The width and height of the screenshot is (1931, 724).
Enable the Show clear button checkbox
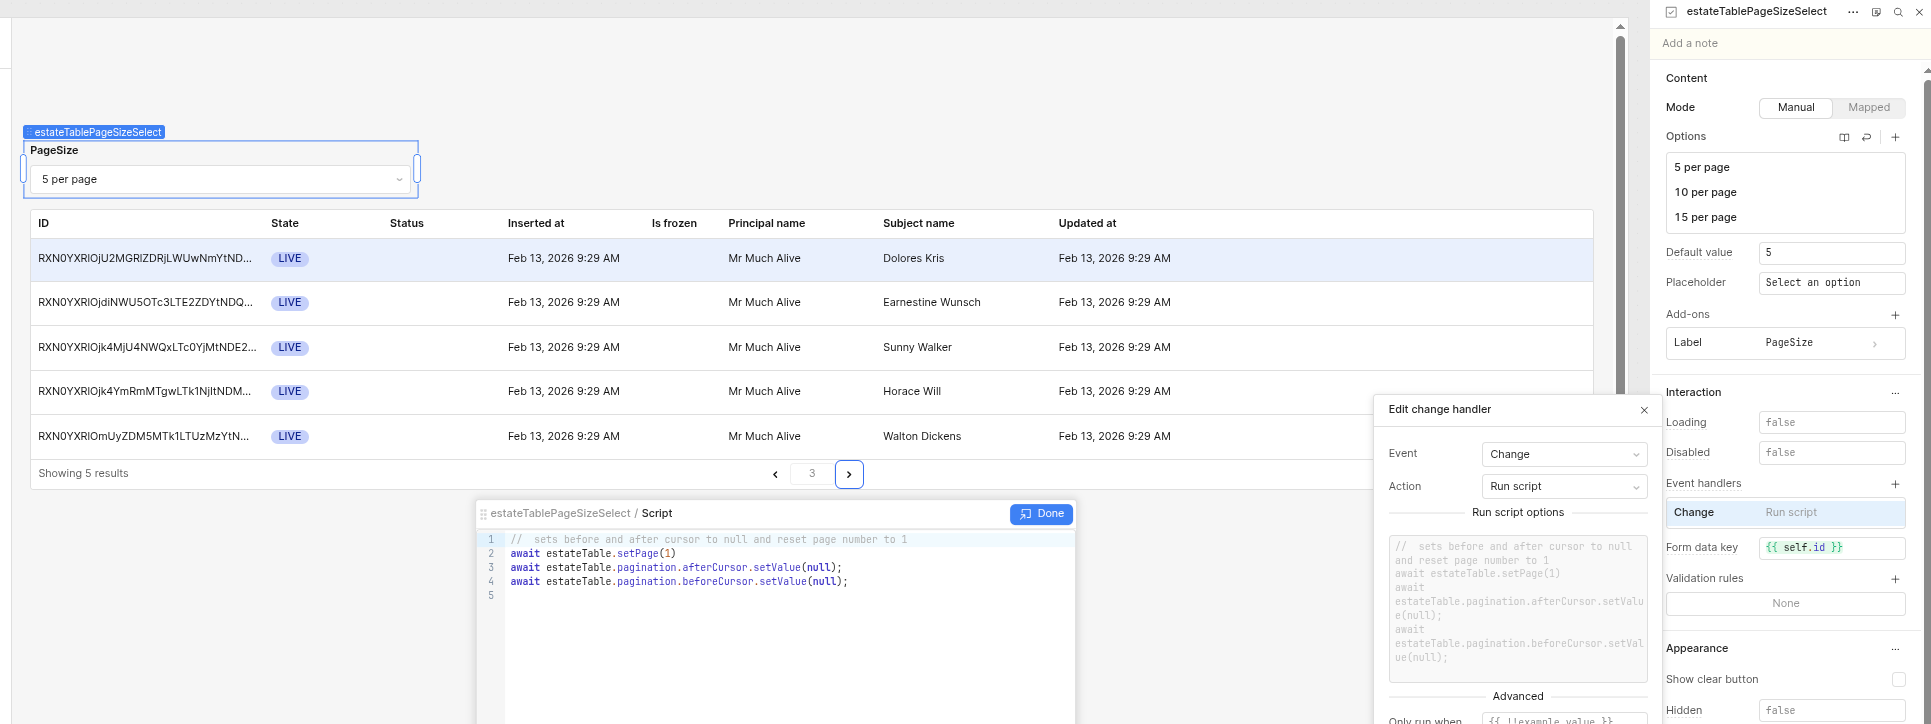point(1898,680)
